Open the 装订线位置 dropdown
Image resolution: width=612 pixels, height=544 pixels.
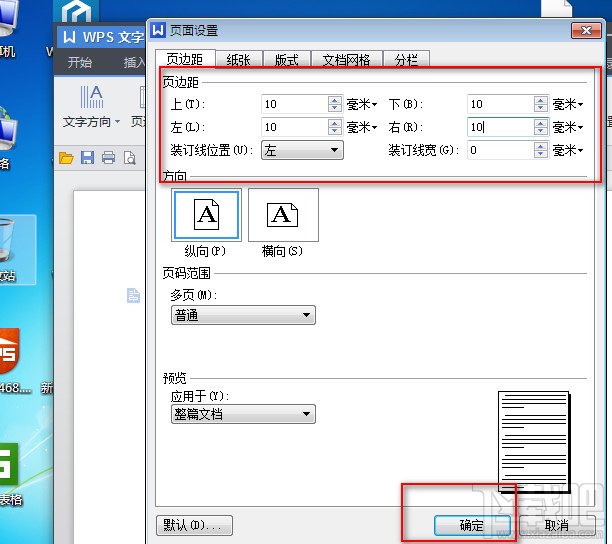302,150
